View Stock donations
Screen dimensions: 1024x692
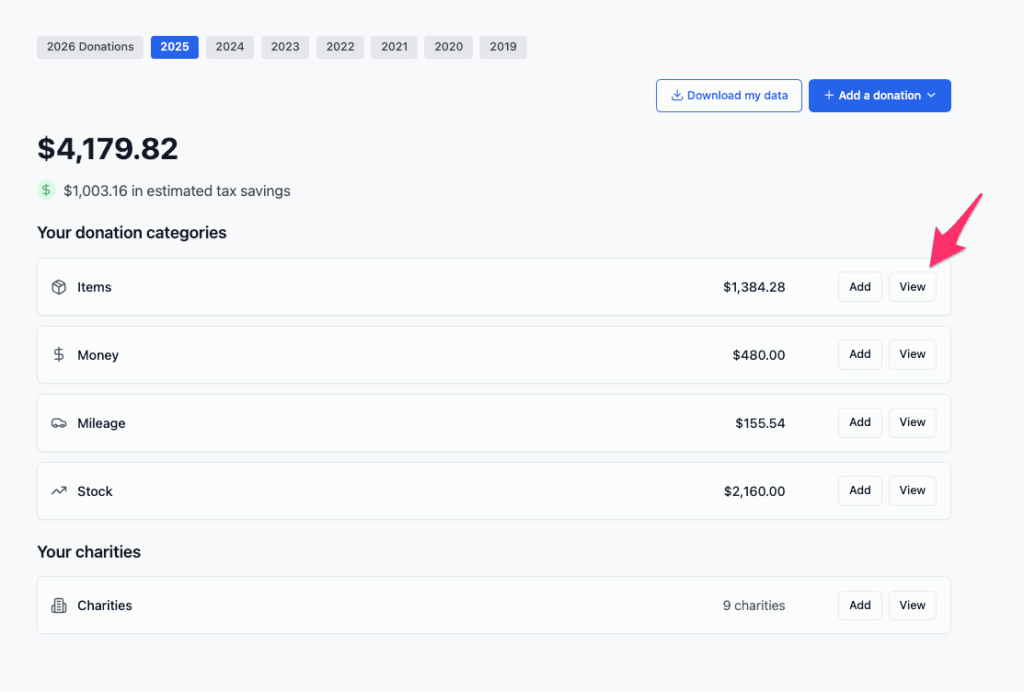tap(912, 491)
